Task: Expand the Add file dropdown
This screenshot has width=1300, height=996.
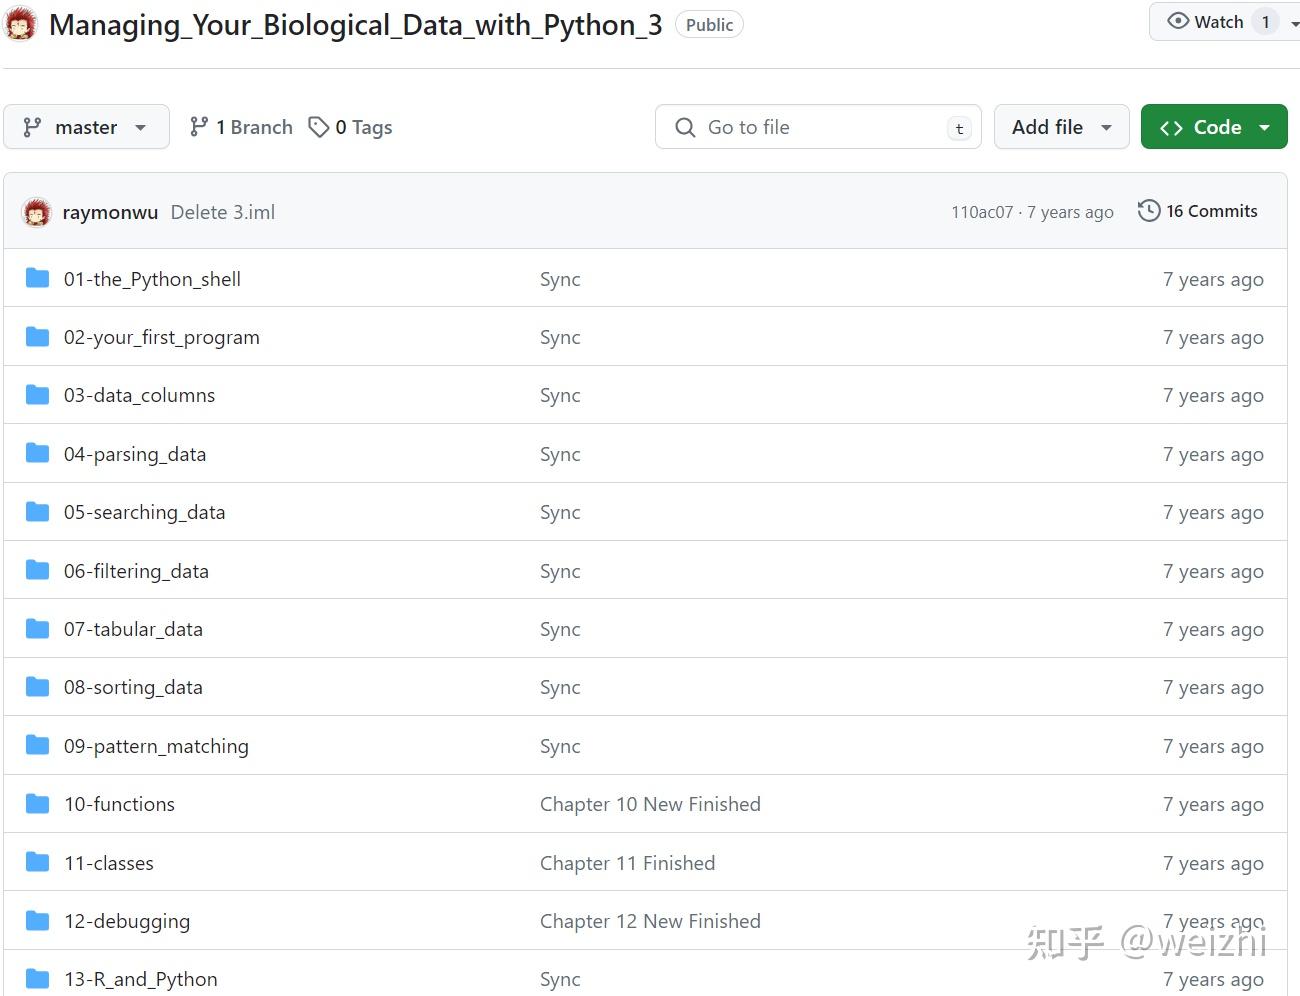Action: point(1061,127)
